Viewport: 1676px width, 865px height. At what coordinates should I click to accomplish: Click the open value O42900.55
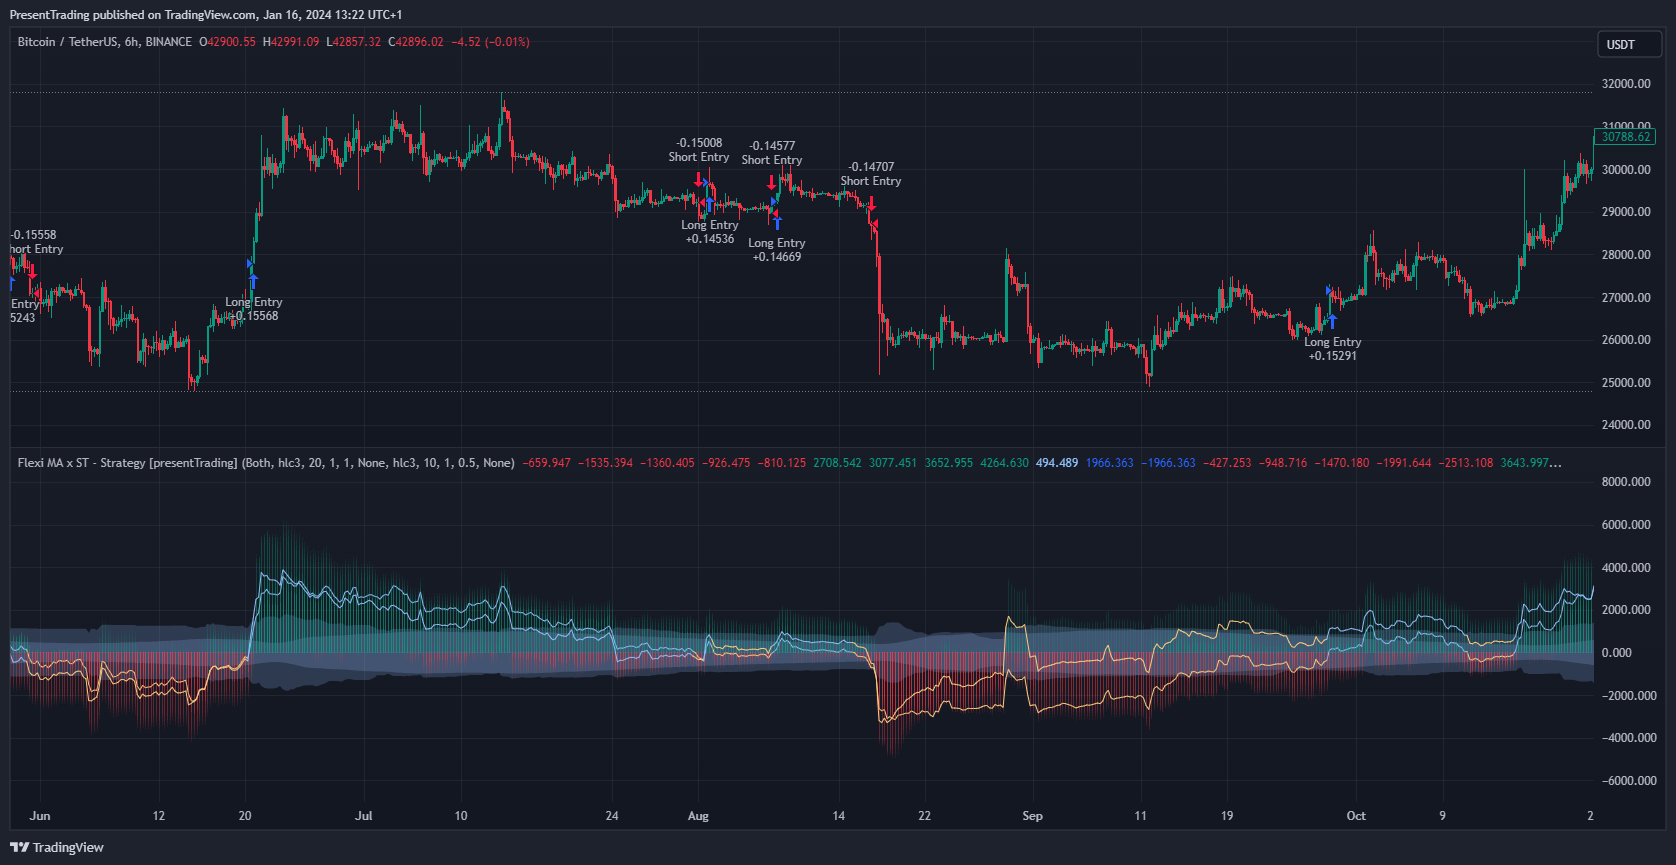[227, 42]
